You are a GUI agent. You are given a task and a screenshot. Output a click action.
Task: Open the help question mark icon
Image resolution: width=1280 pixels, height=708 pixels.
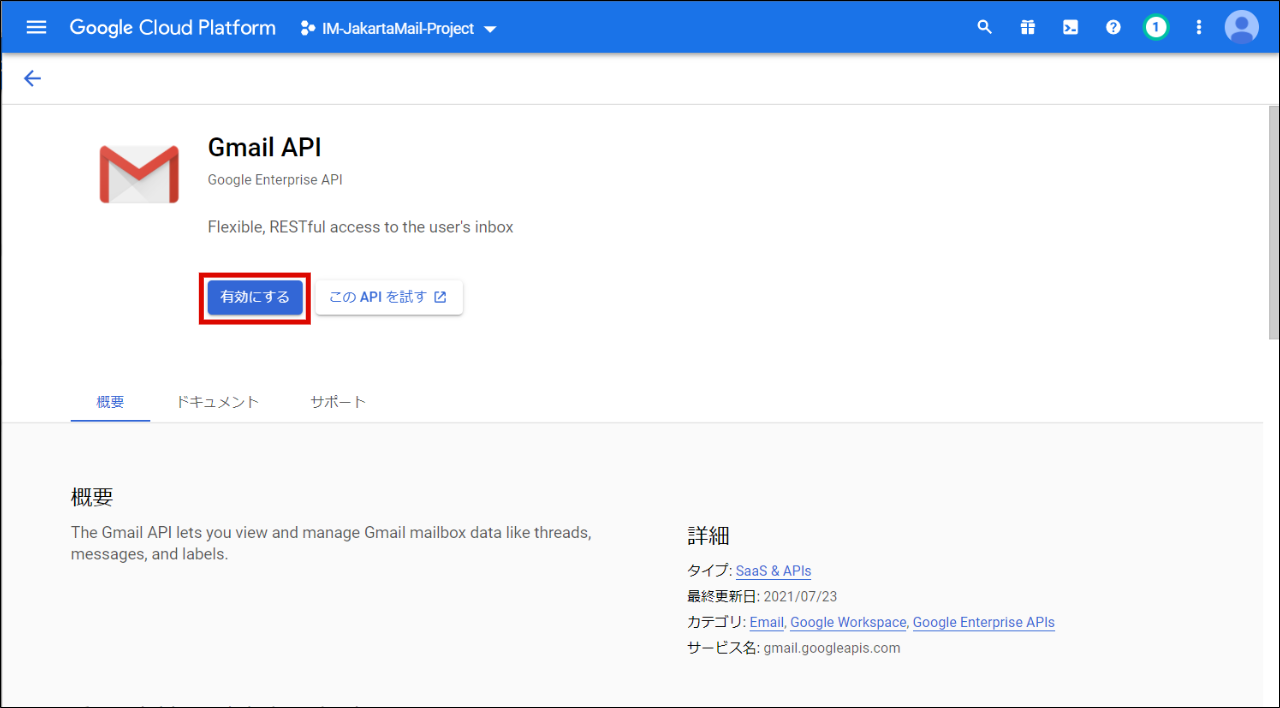coord(1113,27)
